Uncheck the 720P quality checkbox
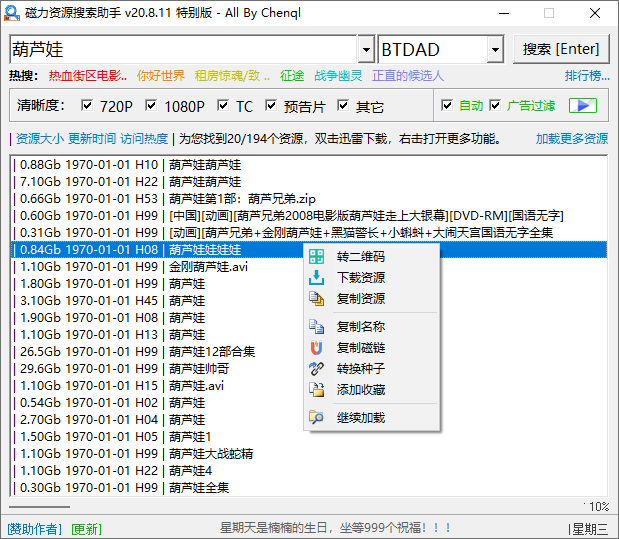The image size is (619, 539). pyautogui.click(x=86, y=106)
